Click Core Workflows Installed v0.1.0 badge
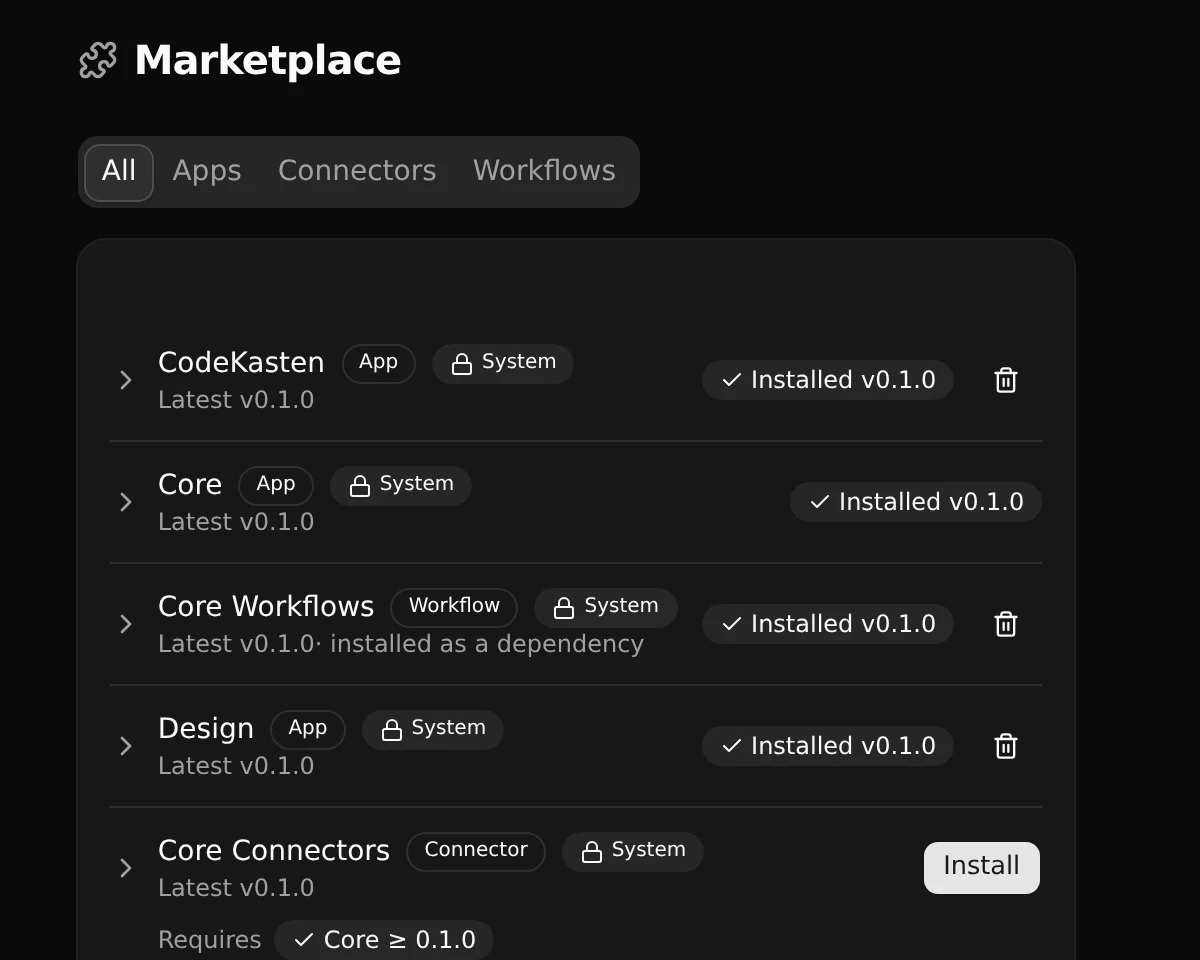The height and width of the screenshot is (960, 1200). click(828, 624)
